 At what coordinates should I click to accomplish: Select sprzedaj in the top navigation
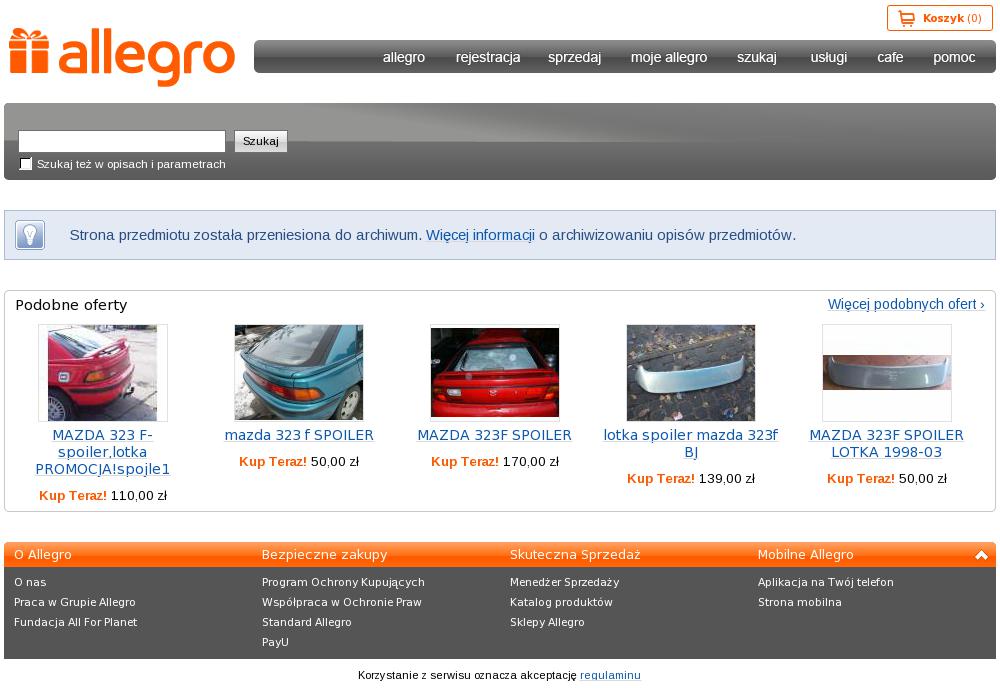point(574,57)
